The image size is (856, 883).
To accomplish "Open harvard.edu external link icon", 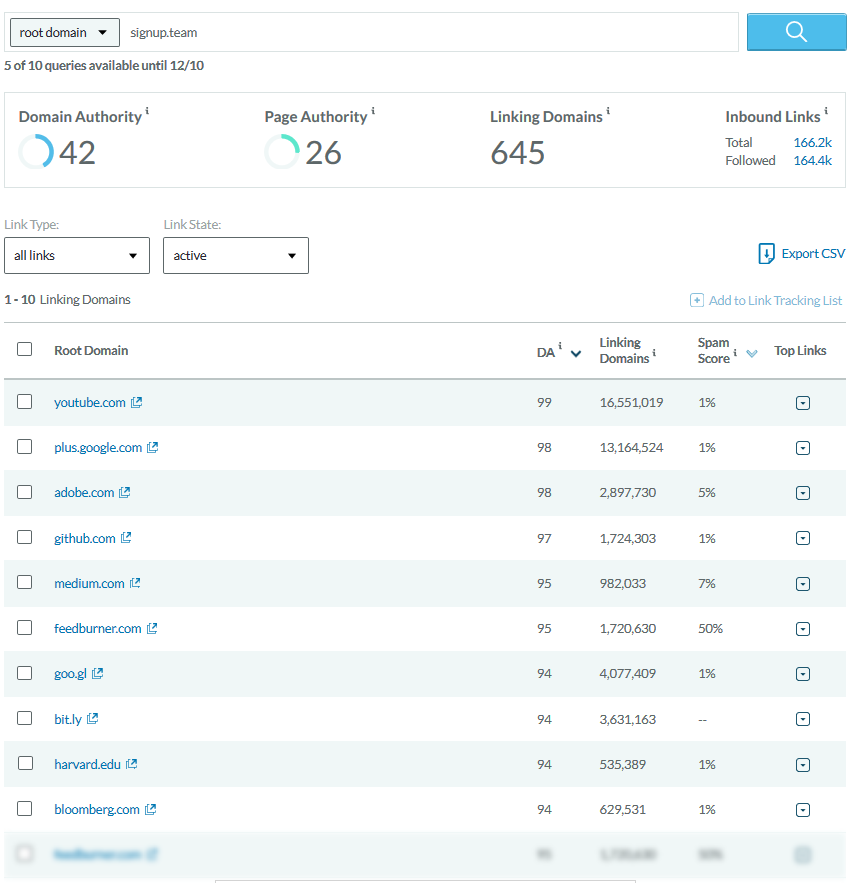I will 132,764.
